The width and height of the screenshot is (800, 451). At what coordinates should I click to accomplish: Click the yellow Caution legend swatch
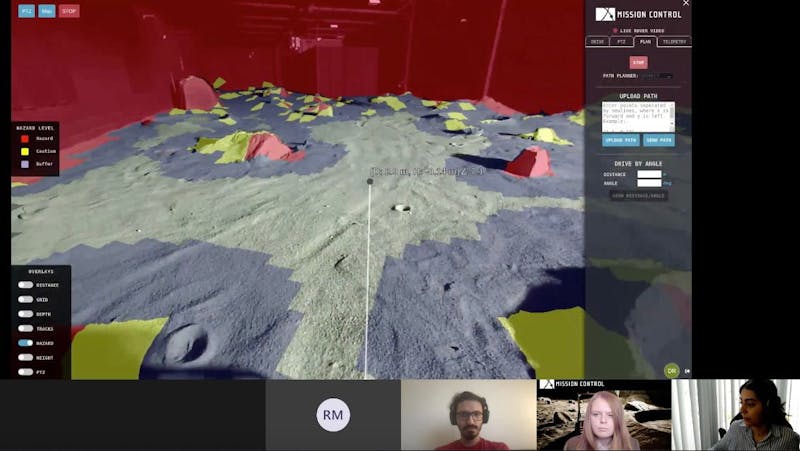[x=24, y=151]
